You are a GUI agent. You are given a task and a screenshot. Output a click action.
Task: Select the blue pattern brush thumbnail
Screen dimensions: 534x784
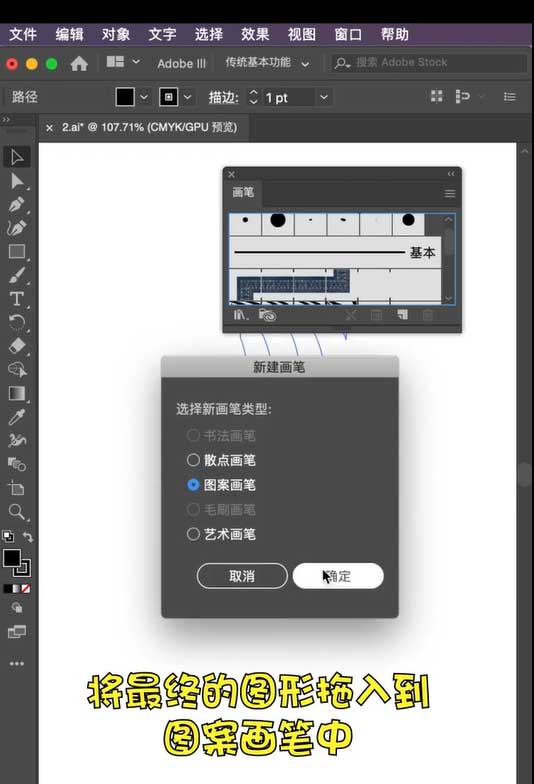(x=294, y=284)
